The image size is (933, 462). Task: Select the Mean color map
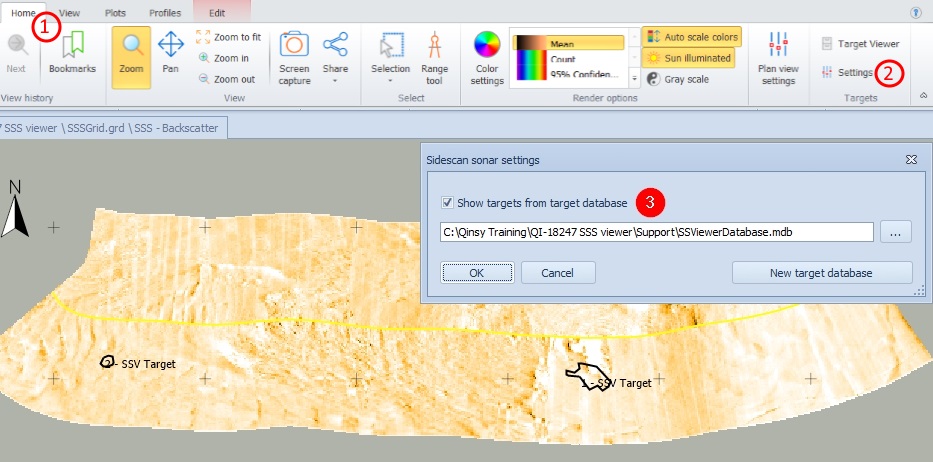pyautogui.click(x=568, y=43)
